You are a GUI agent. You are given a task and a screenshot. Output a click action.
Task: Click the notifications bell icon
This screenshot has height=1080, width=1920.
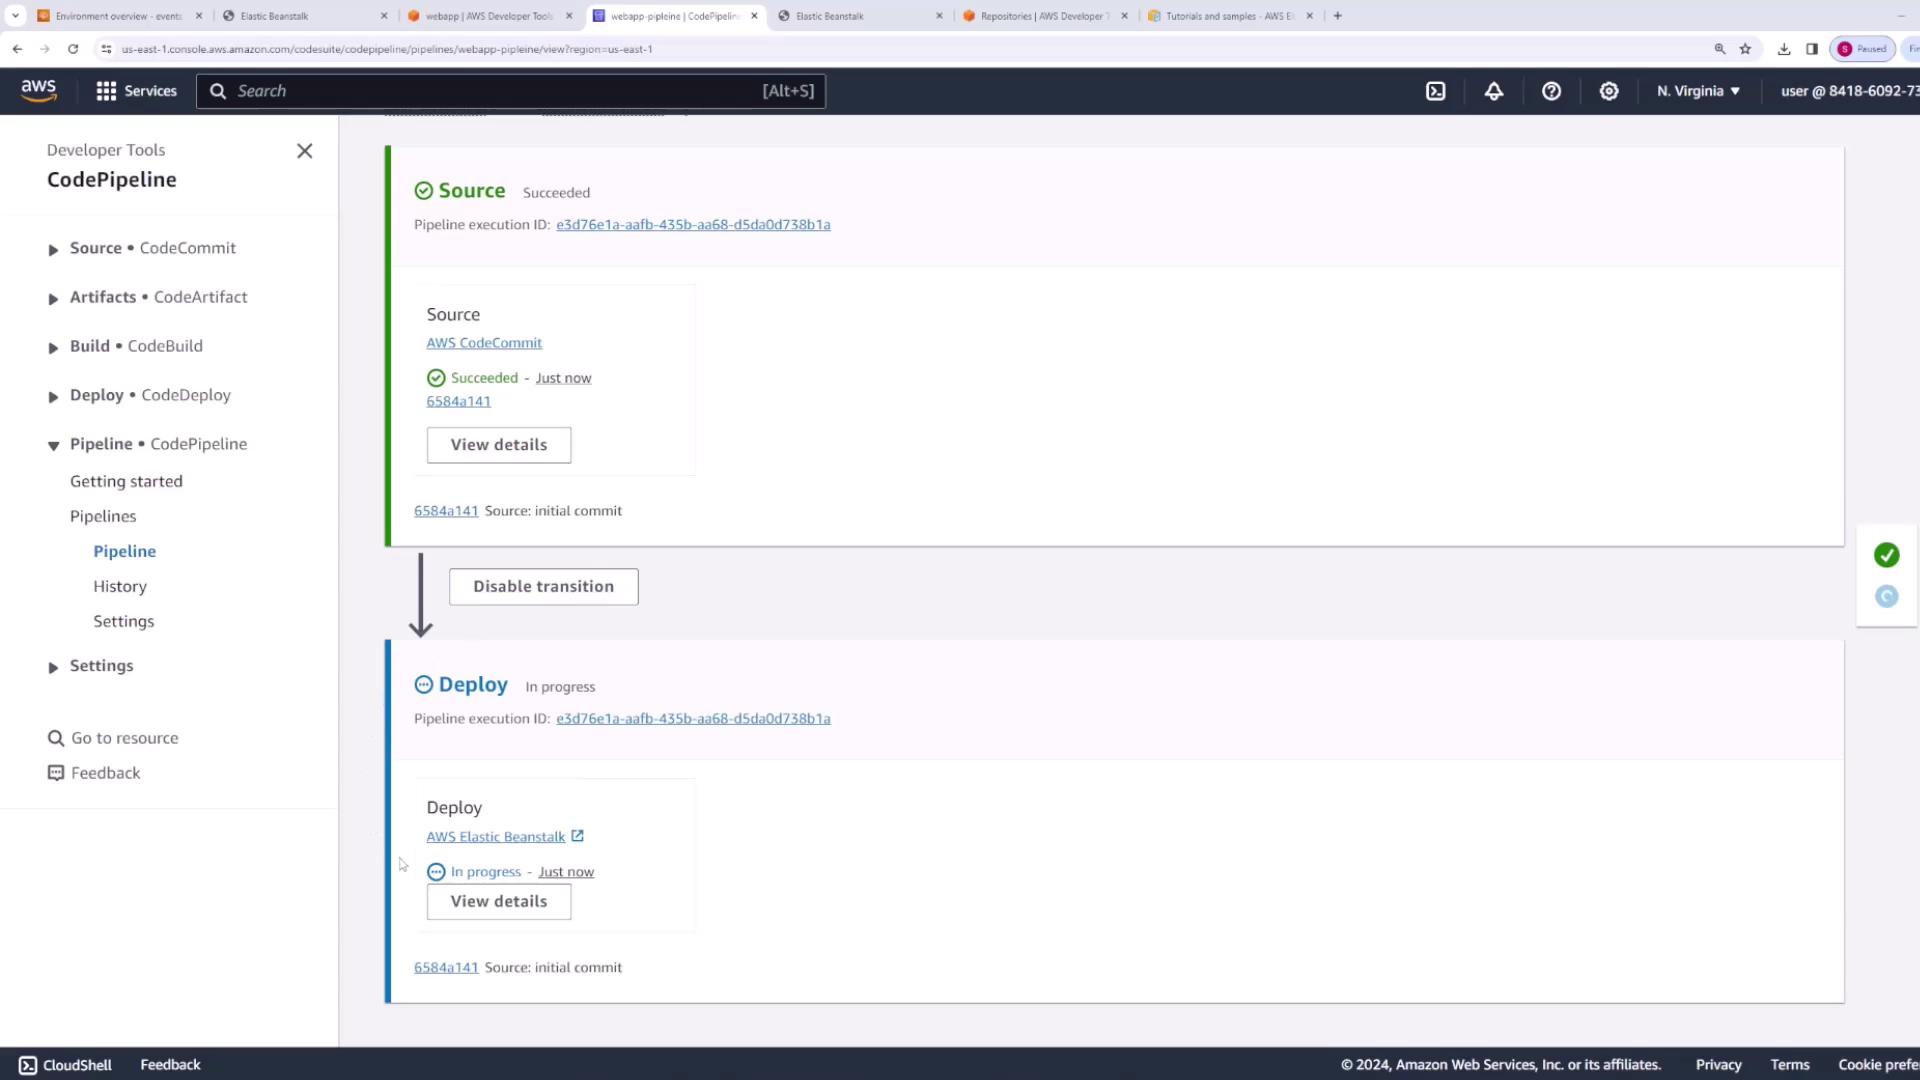(1493, 91)
